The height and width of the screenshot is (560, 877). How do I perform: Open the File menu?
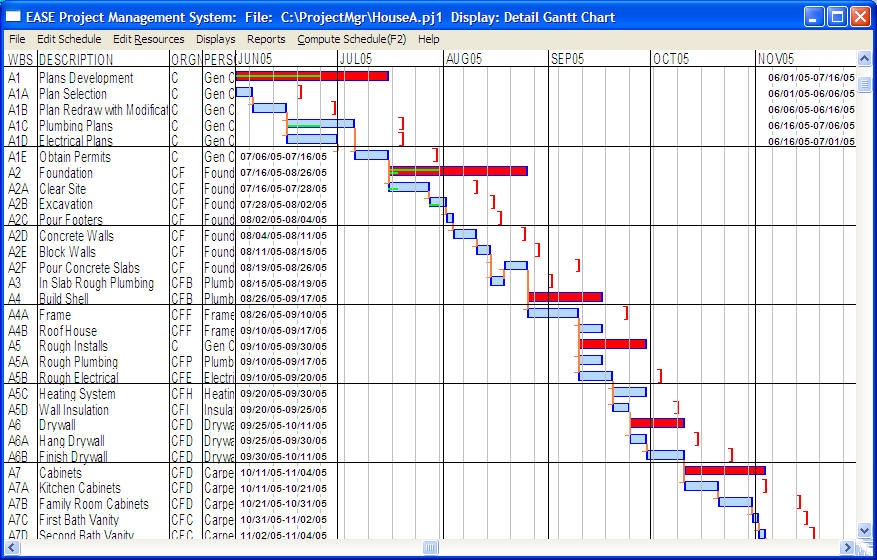(17, 39)
